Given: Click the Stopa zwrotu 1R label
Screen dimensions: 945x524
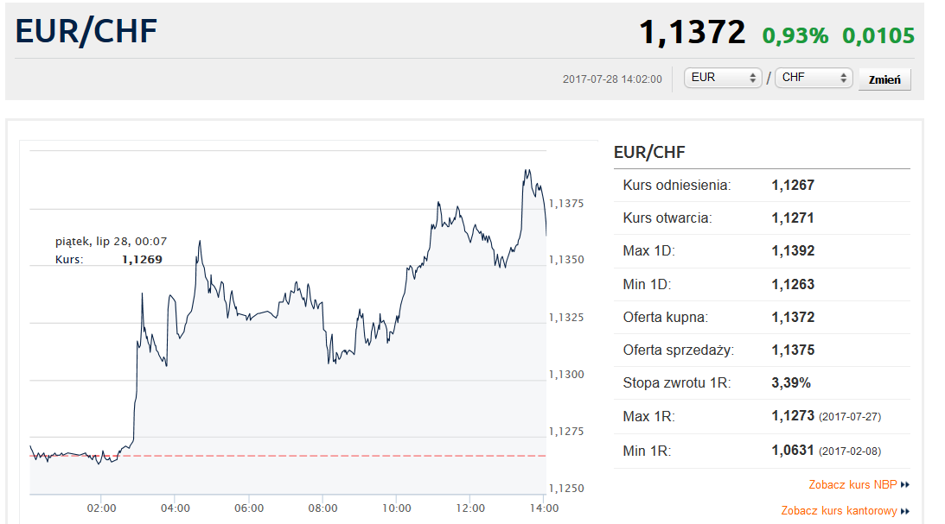Looking at the screenshot, I should click(x=677, y=383).
